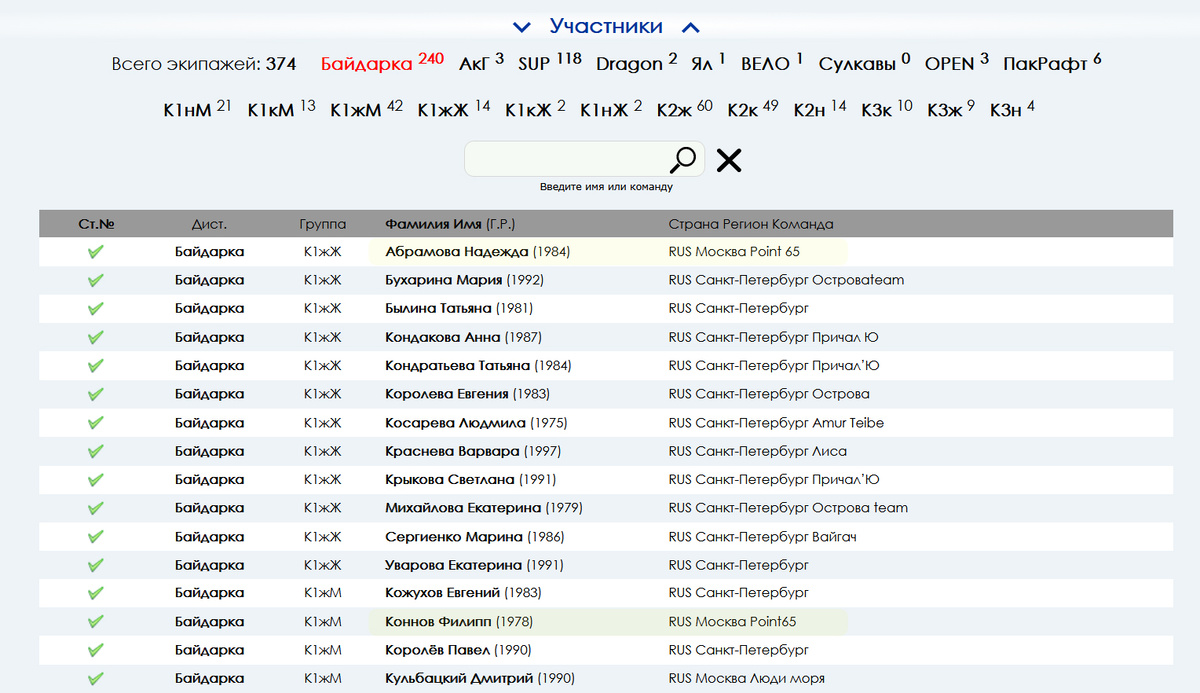Click team text RUS Санкт-Петербург Вайгач
This screenshot has height=693, width=1200.
pyautogui.click(x=762, y=537)
